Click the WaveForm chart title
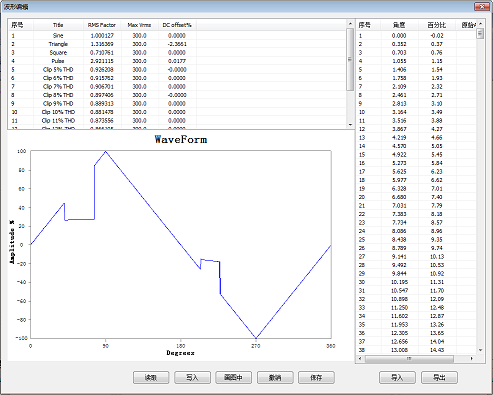Screen dimensions: 493x395 (181, 139)
